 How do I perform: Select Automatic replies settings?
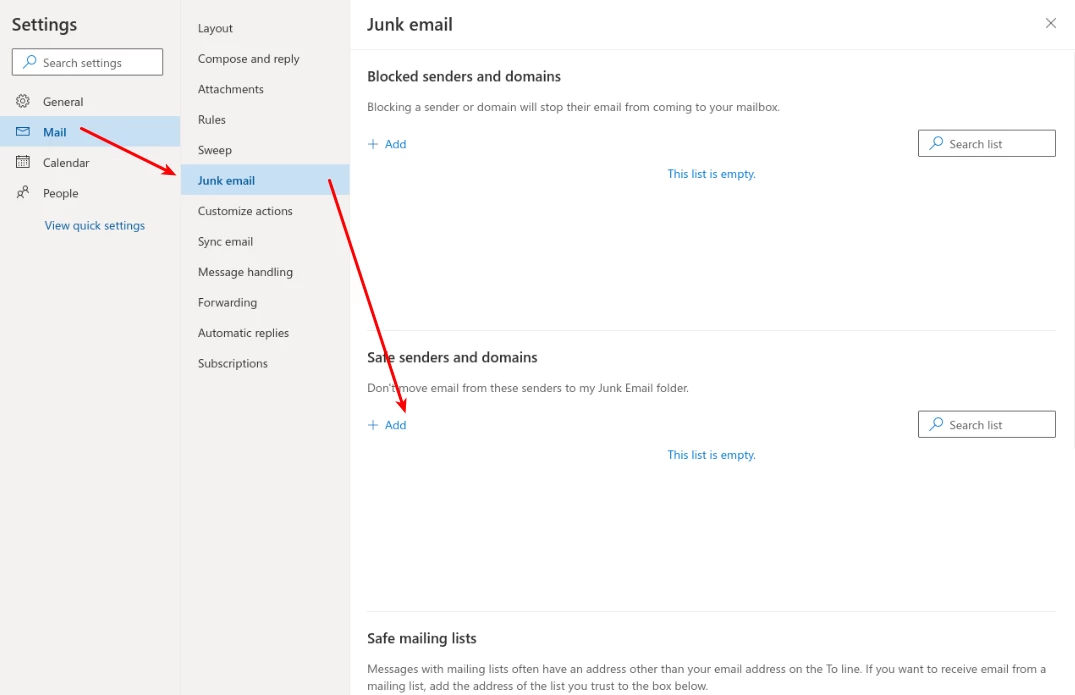tap(244, 332)
